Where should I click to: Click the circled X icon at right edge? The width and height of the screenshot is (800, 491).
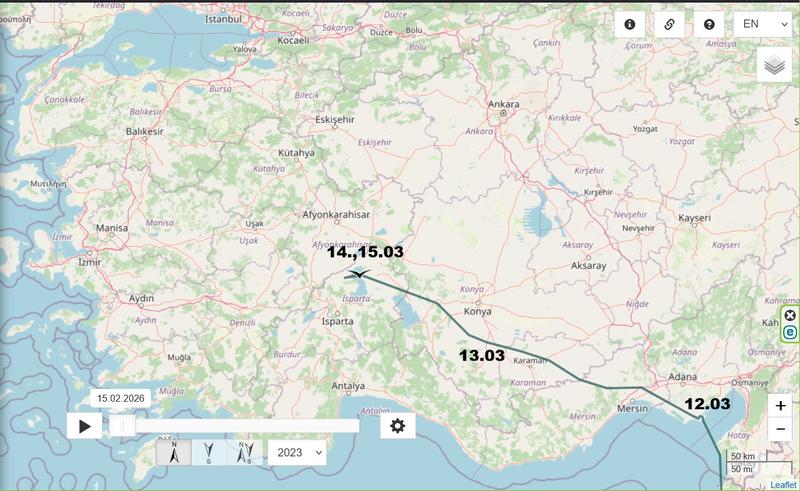click(x=790, y=315)
